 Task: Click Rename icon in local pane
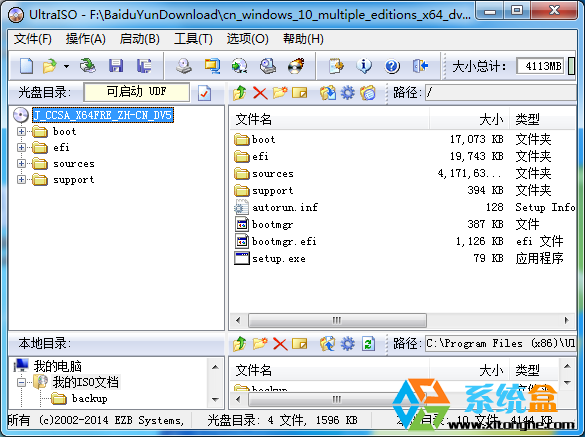pyautogui.click(x=300, y=344)
